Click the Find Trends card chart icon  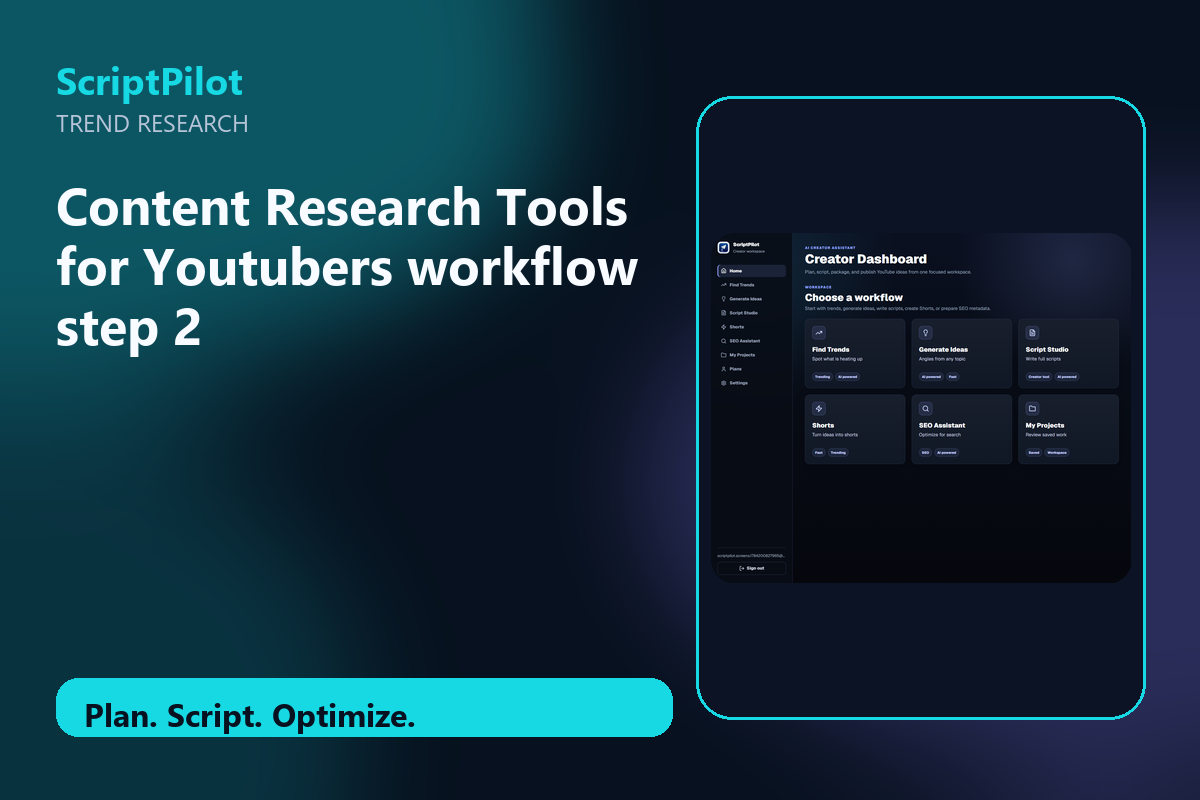pos(819,332)
